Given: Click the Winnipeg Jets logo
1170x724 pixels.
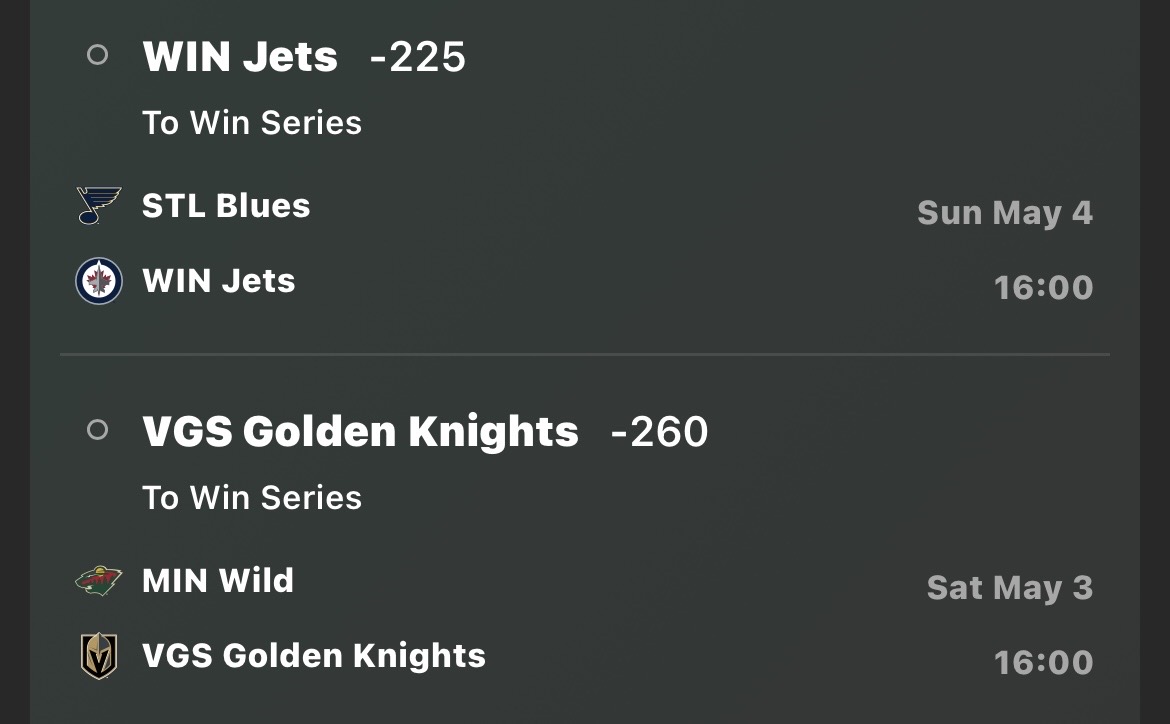Looking at the screenshot, I should point(98,281).
